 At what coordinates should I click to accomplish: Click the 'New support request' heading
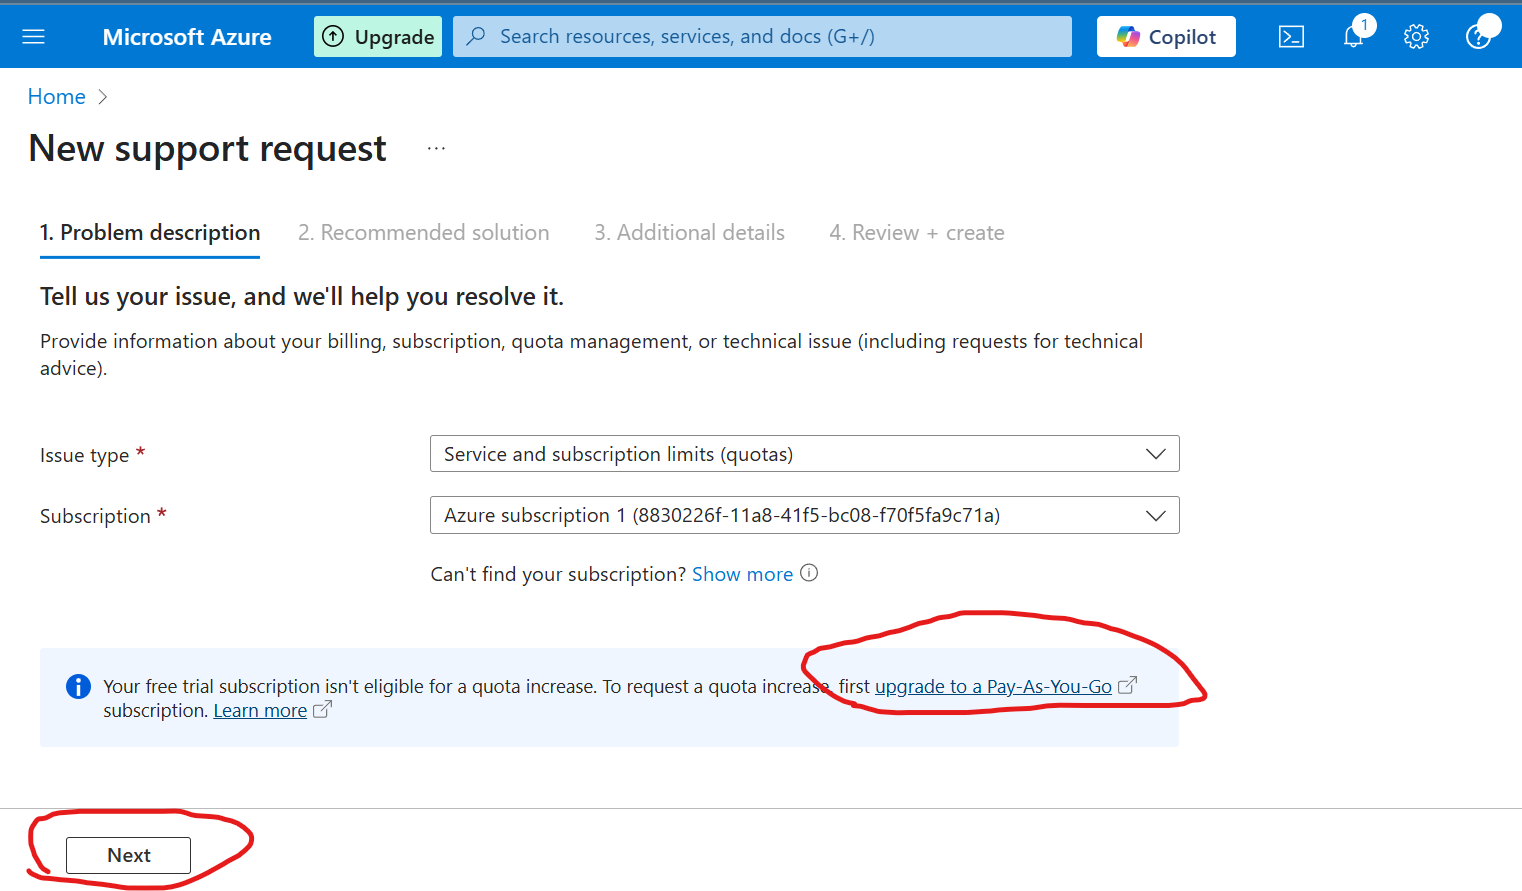(207, 149)
